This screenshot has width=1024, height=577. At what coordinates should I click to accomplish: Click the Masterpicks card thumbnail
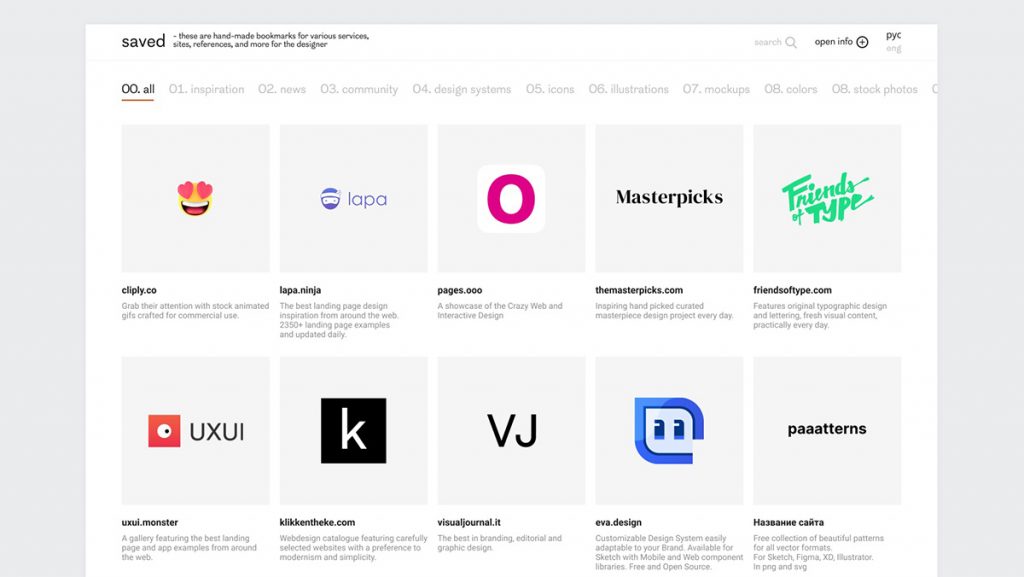(x=668, y=197)
